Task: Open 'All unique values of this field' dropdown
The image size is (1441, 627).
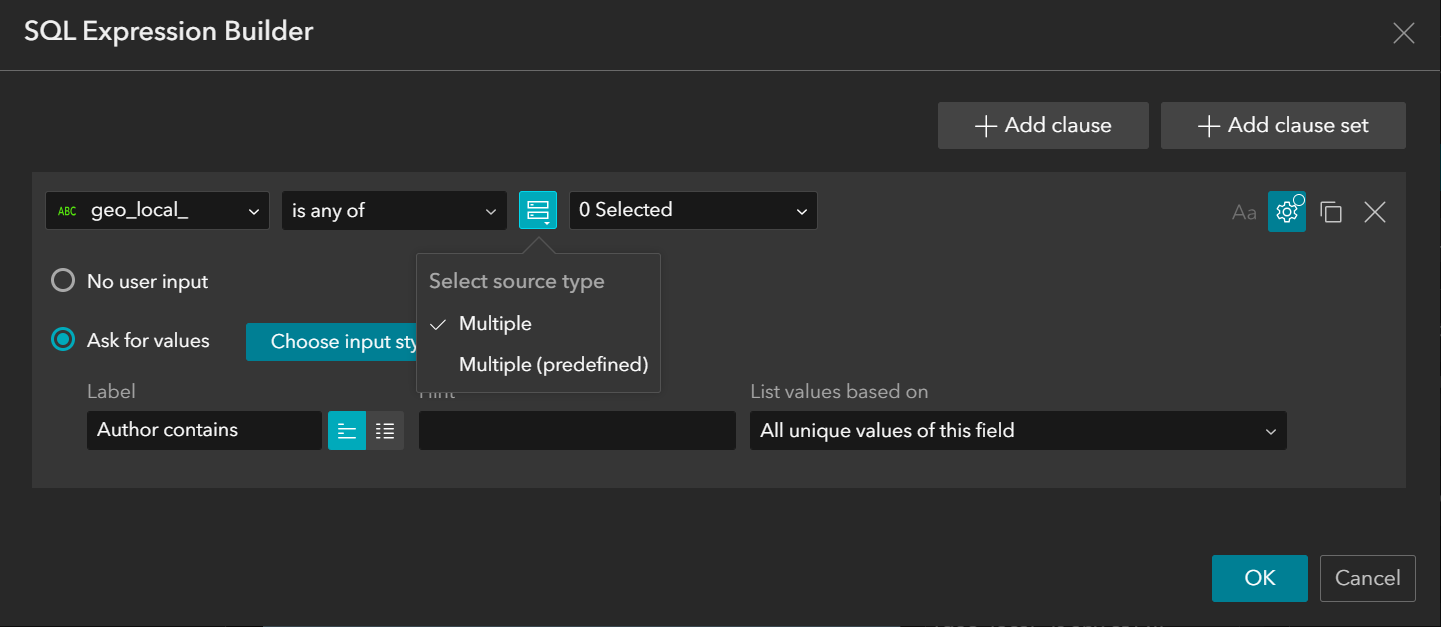Action: click(x=1017, y=431)
